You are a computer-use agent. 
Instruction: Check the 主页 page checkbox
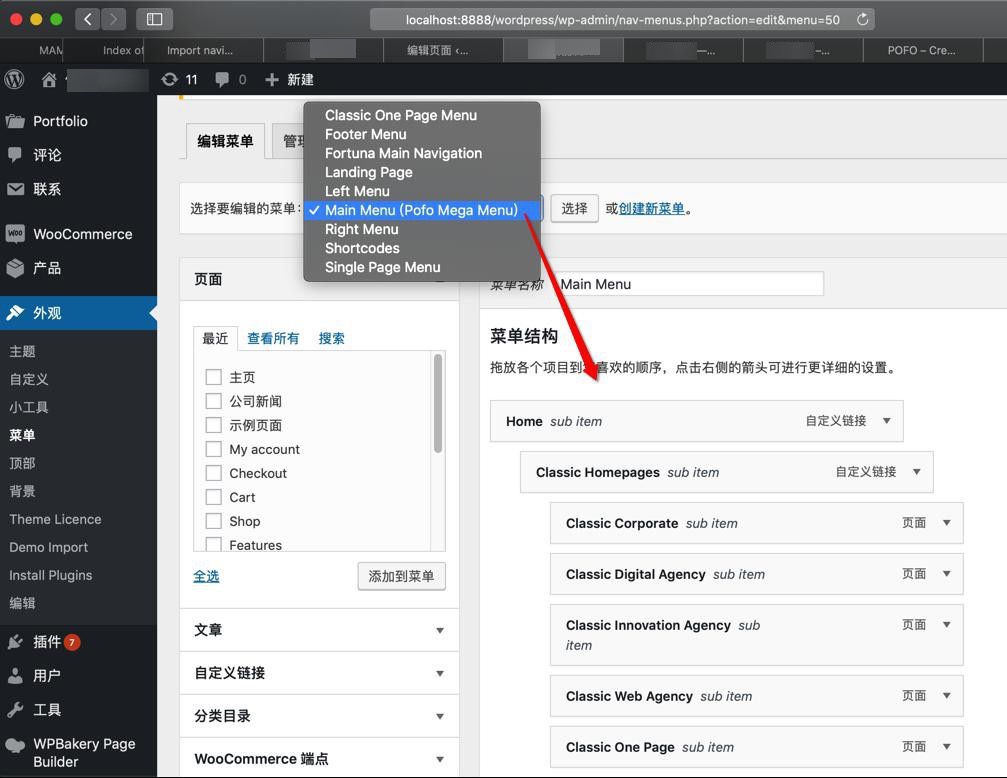pos(213,377)
